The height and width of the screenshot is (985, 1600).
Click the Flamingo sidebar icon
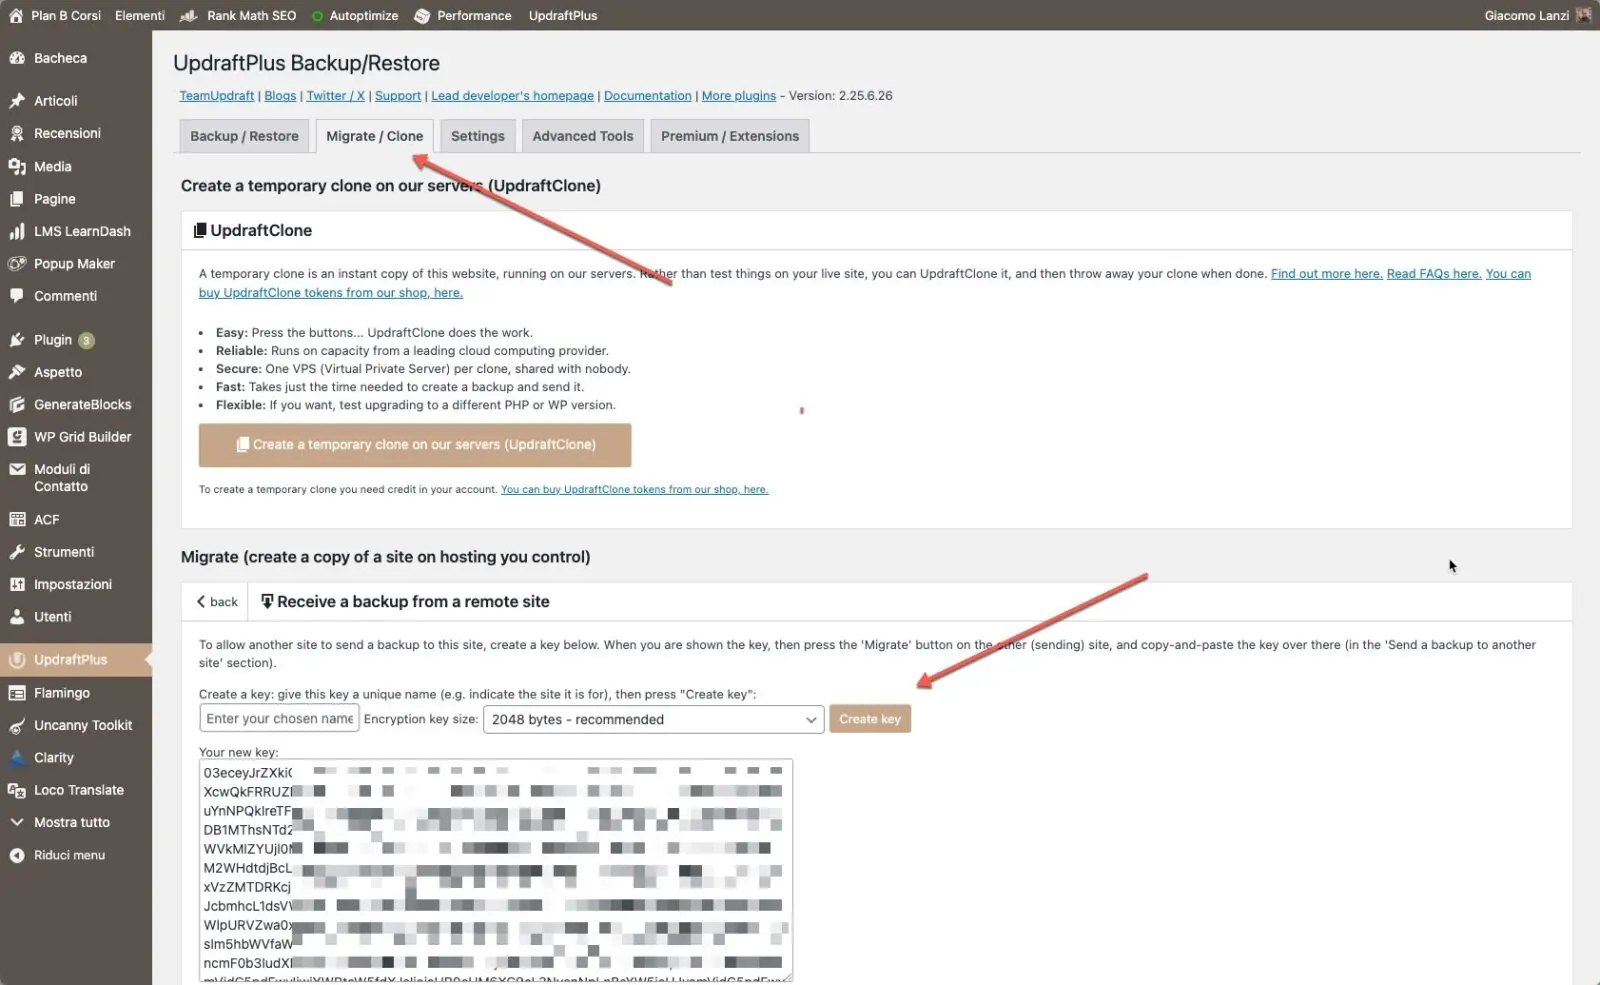(17, 693)
